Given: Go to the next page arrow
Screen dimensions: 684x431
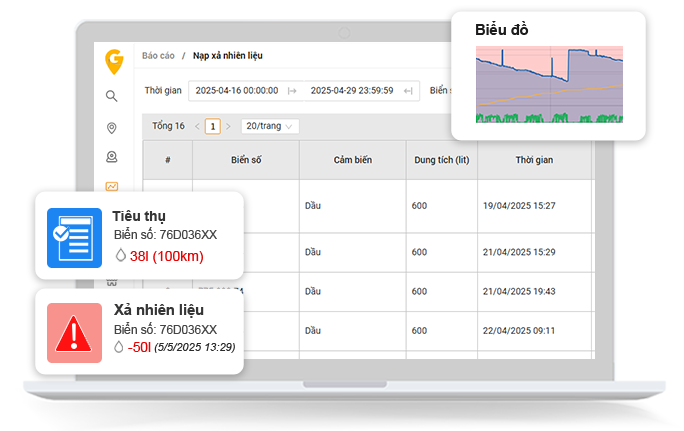Looking at the screenshot, I should point(228,126).
